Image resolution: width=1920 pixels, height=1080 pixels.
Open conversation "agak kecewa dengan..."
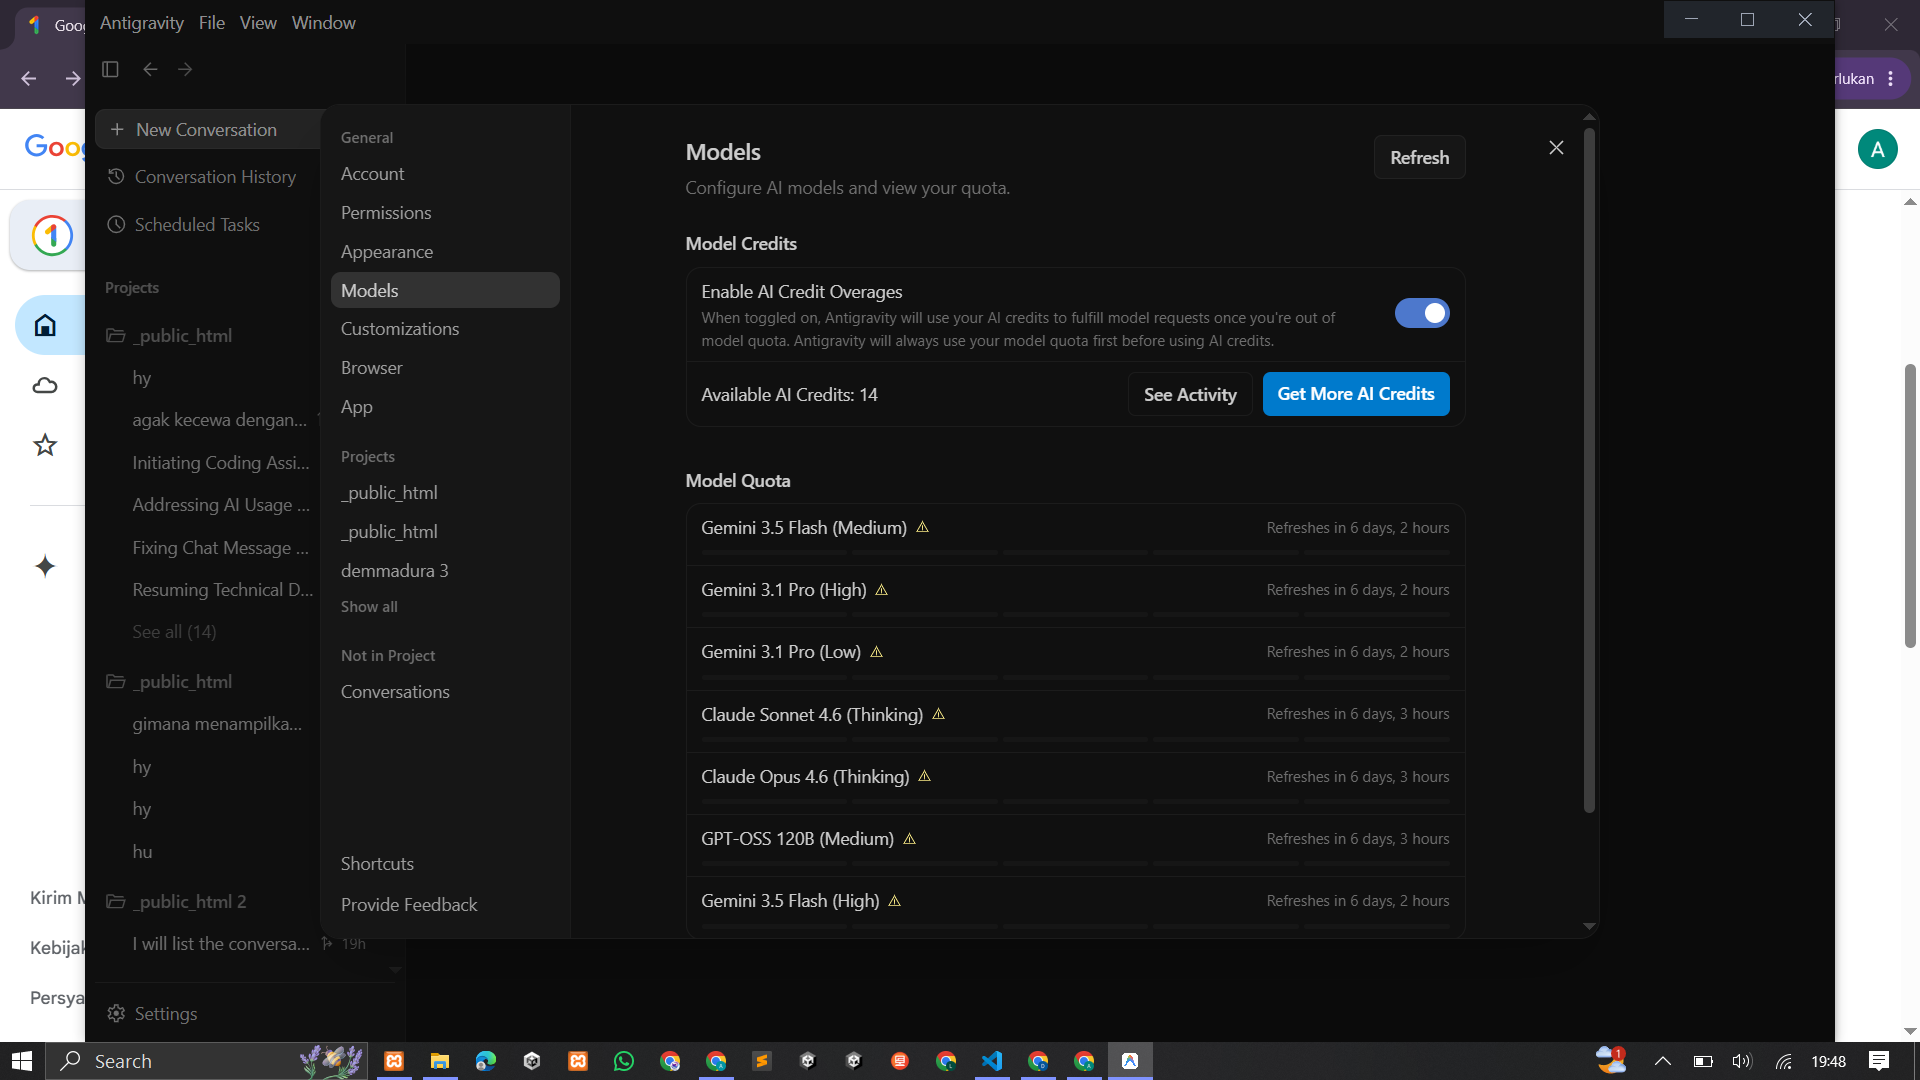click(220, 420)
